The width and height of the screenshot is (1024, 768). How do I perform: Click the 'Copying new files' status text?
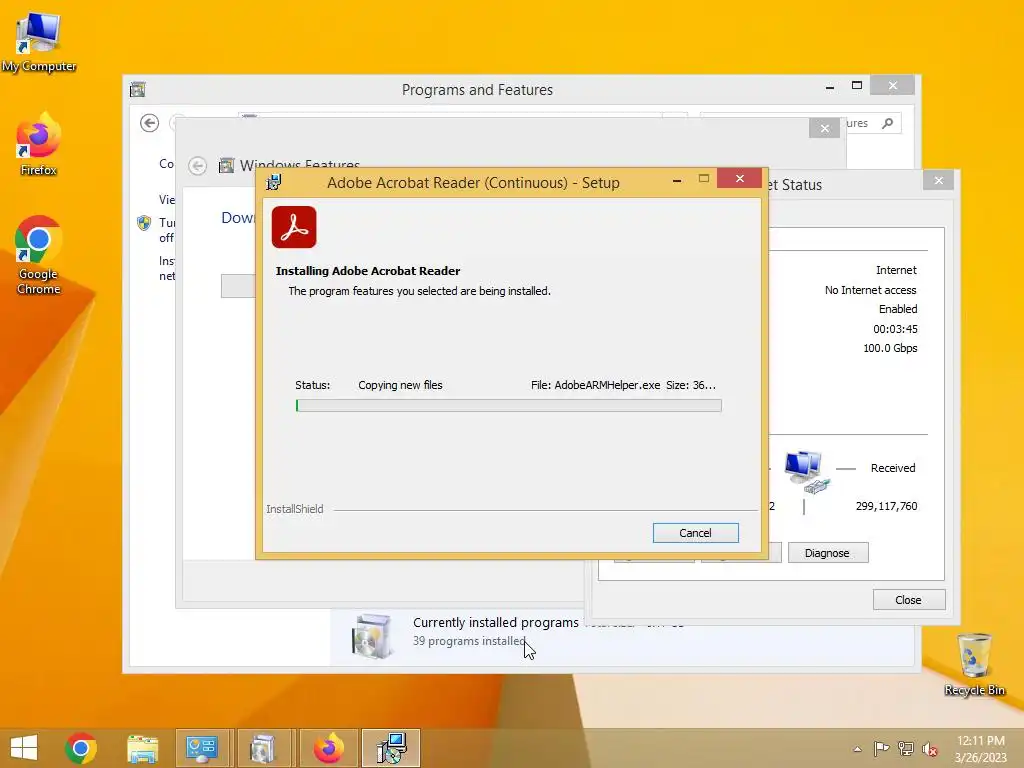point(400,385)
